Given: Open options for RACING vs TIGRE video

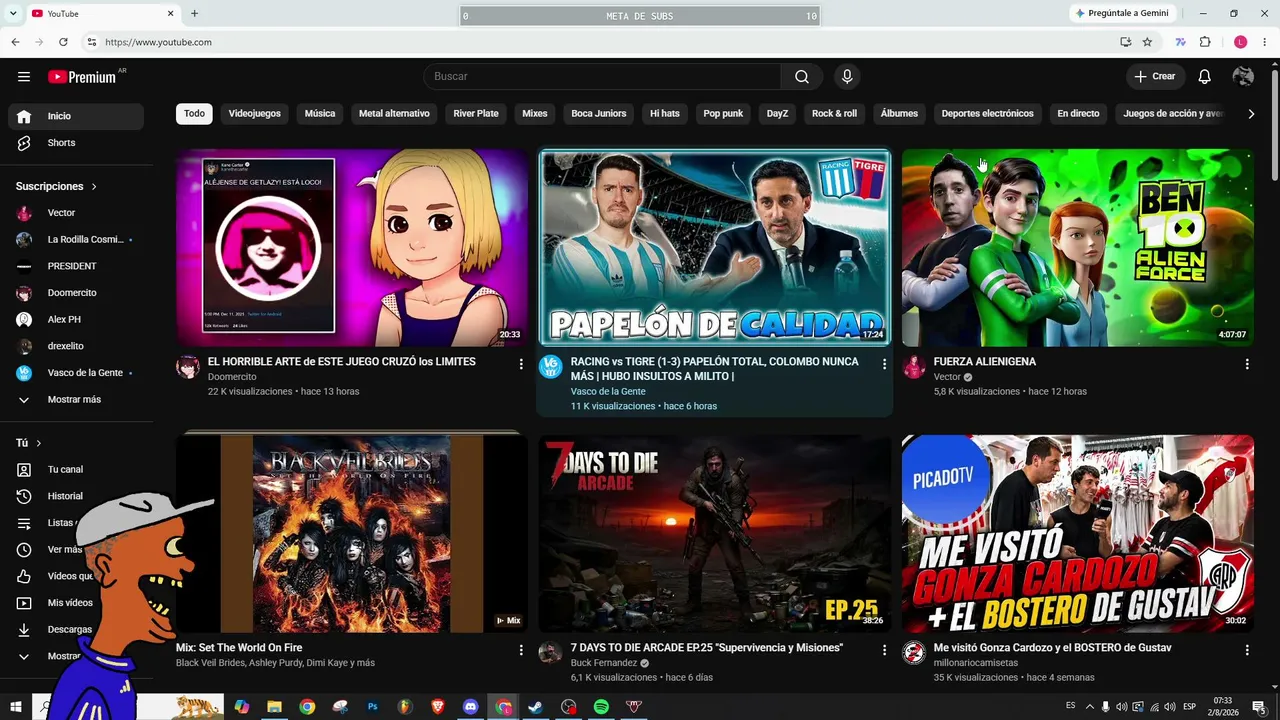Looking at the screenshot, I should click(x=884, y=364).
